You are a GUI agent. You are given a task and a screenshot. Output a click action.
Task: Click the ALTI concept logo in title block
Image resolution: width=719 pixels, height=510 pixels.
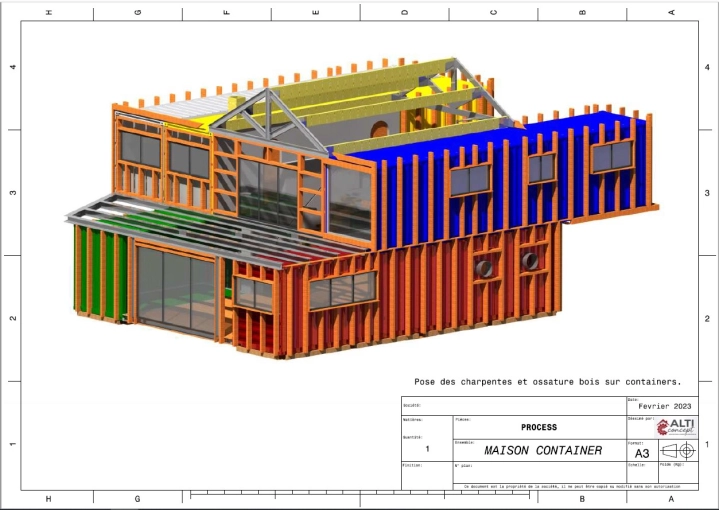click(x=677, y=427)
